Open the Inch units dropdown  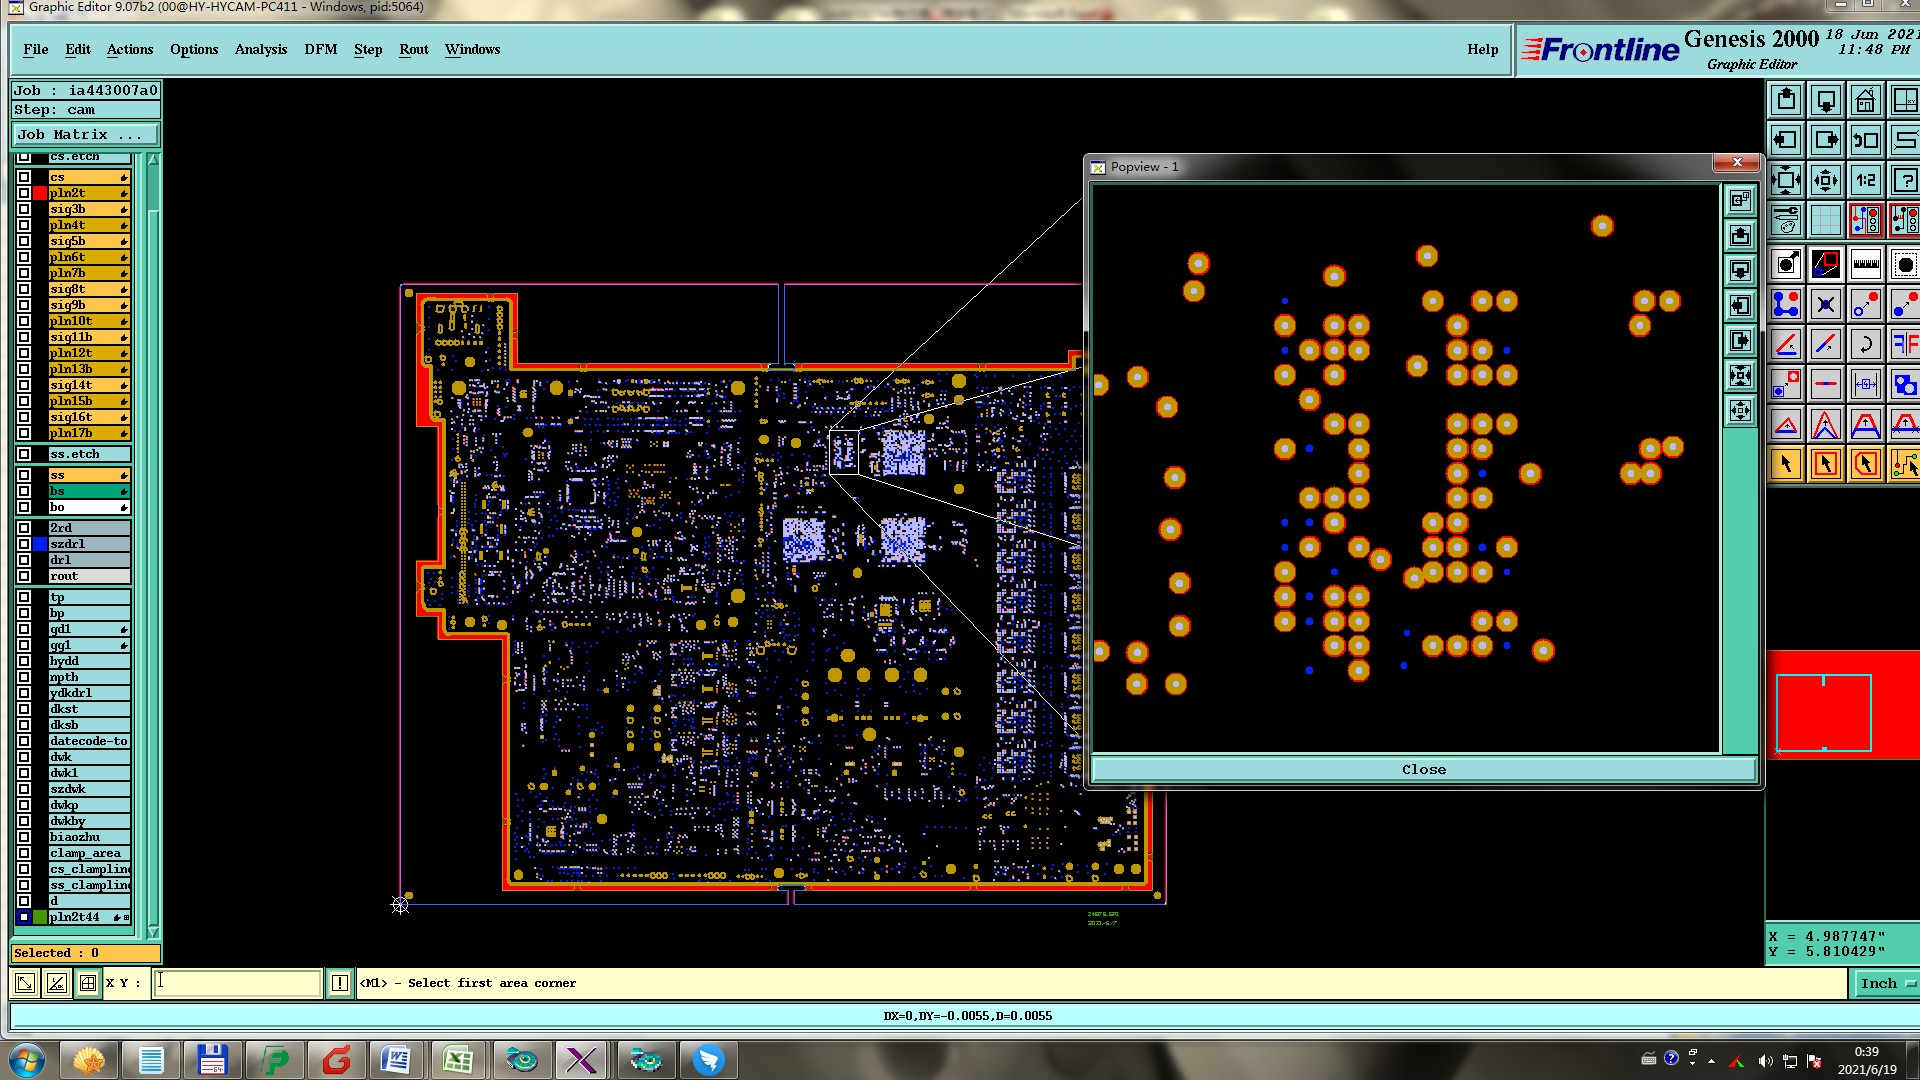click(1886, 983)
